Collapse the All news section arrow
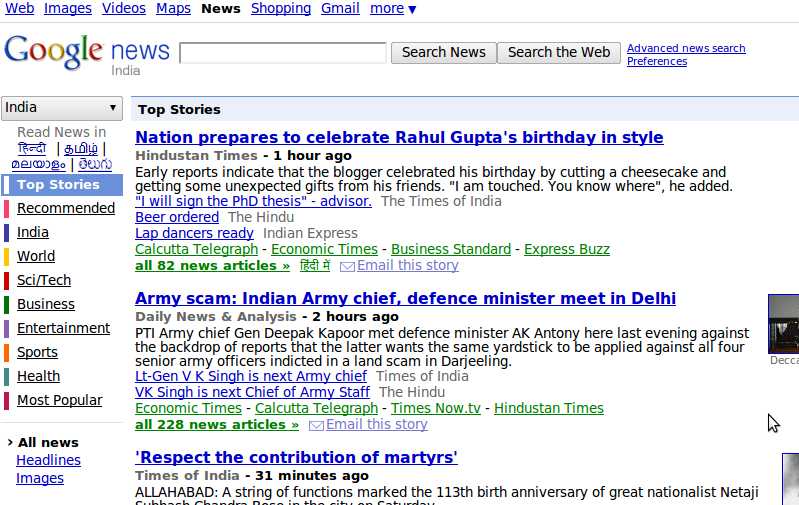The image size is (799, 505). (x=10, y=443)
